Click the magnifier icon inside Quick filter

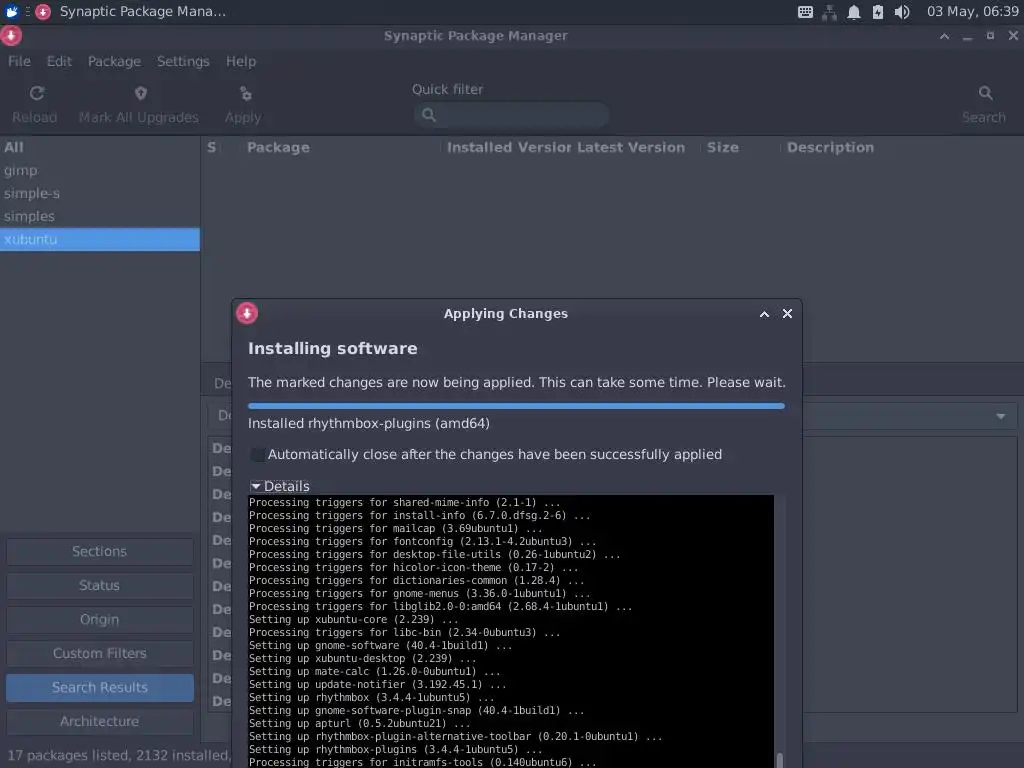pos(429,115)
